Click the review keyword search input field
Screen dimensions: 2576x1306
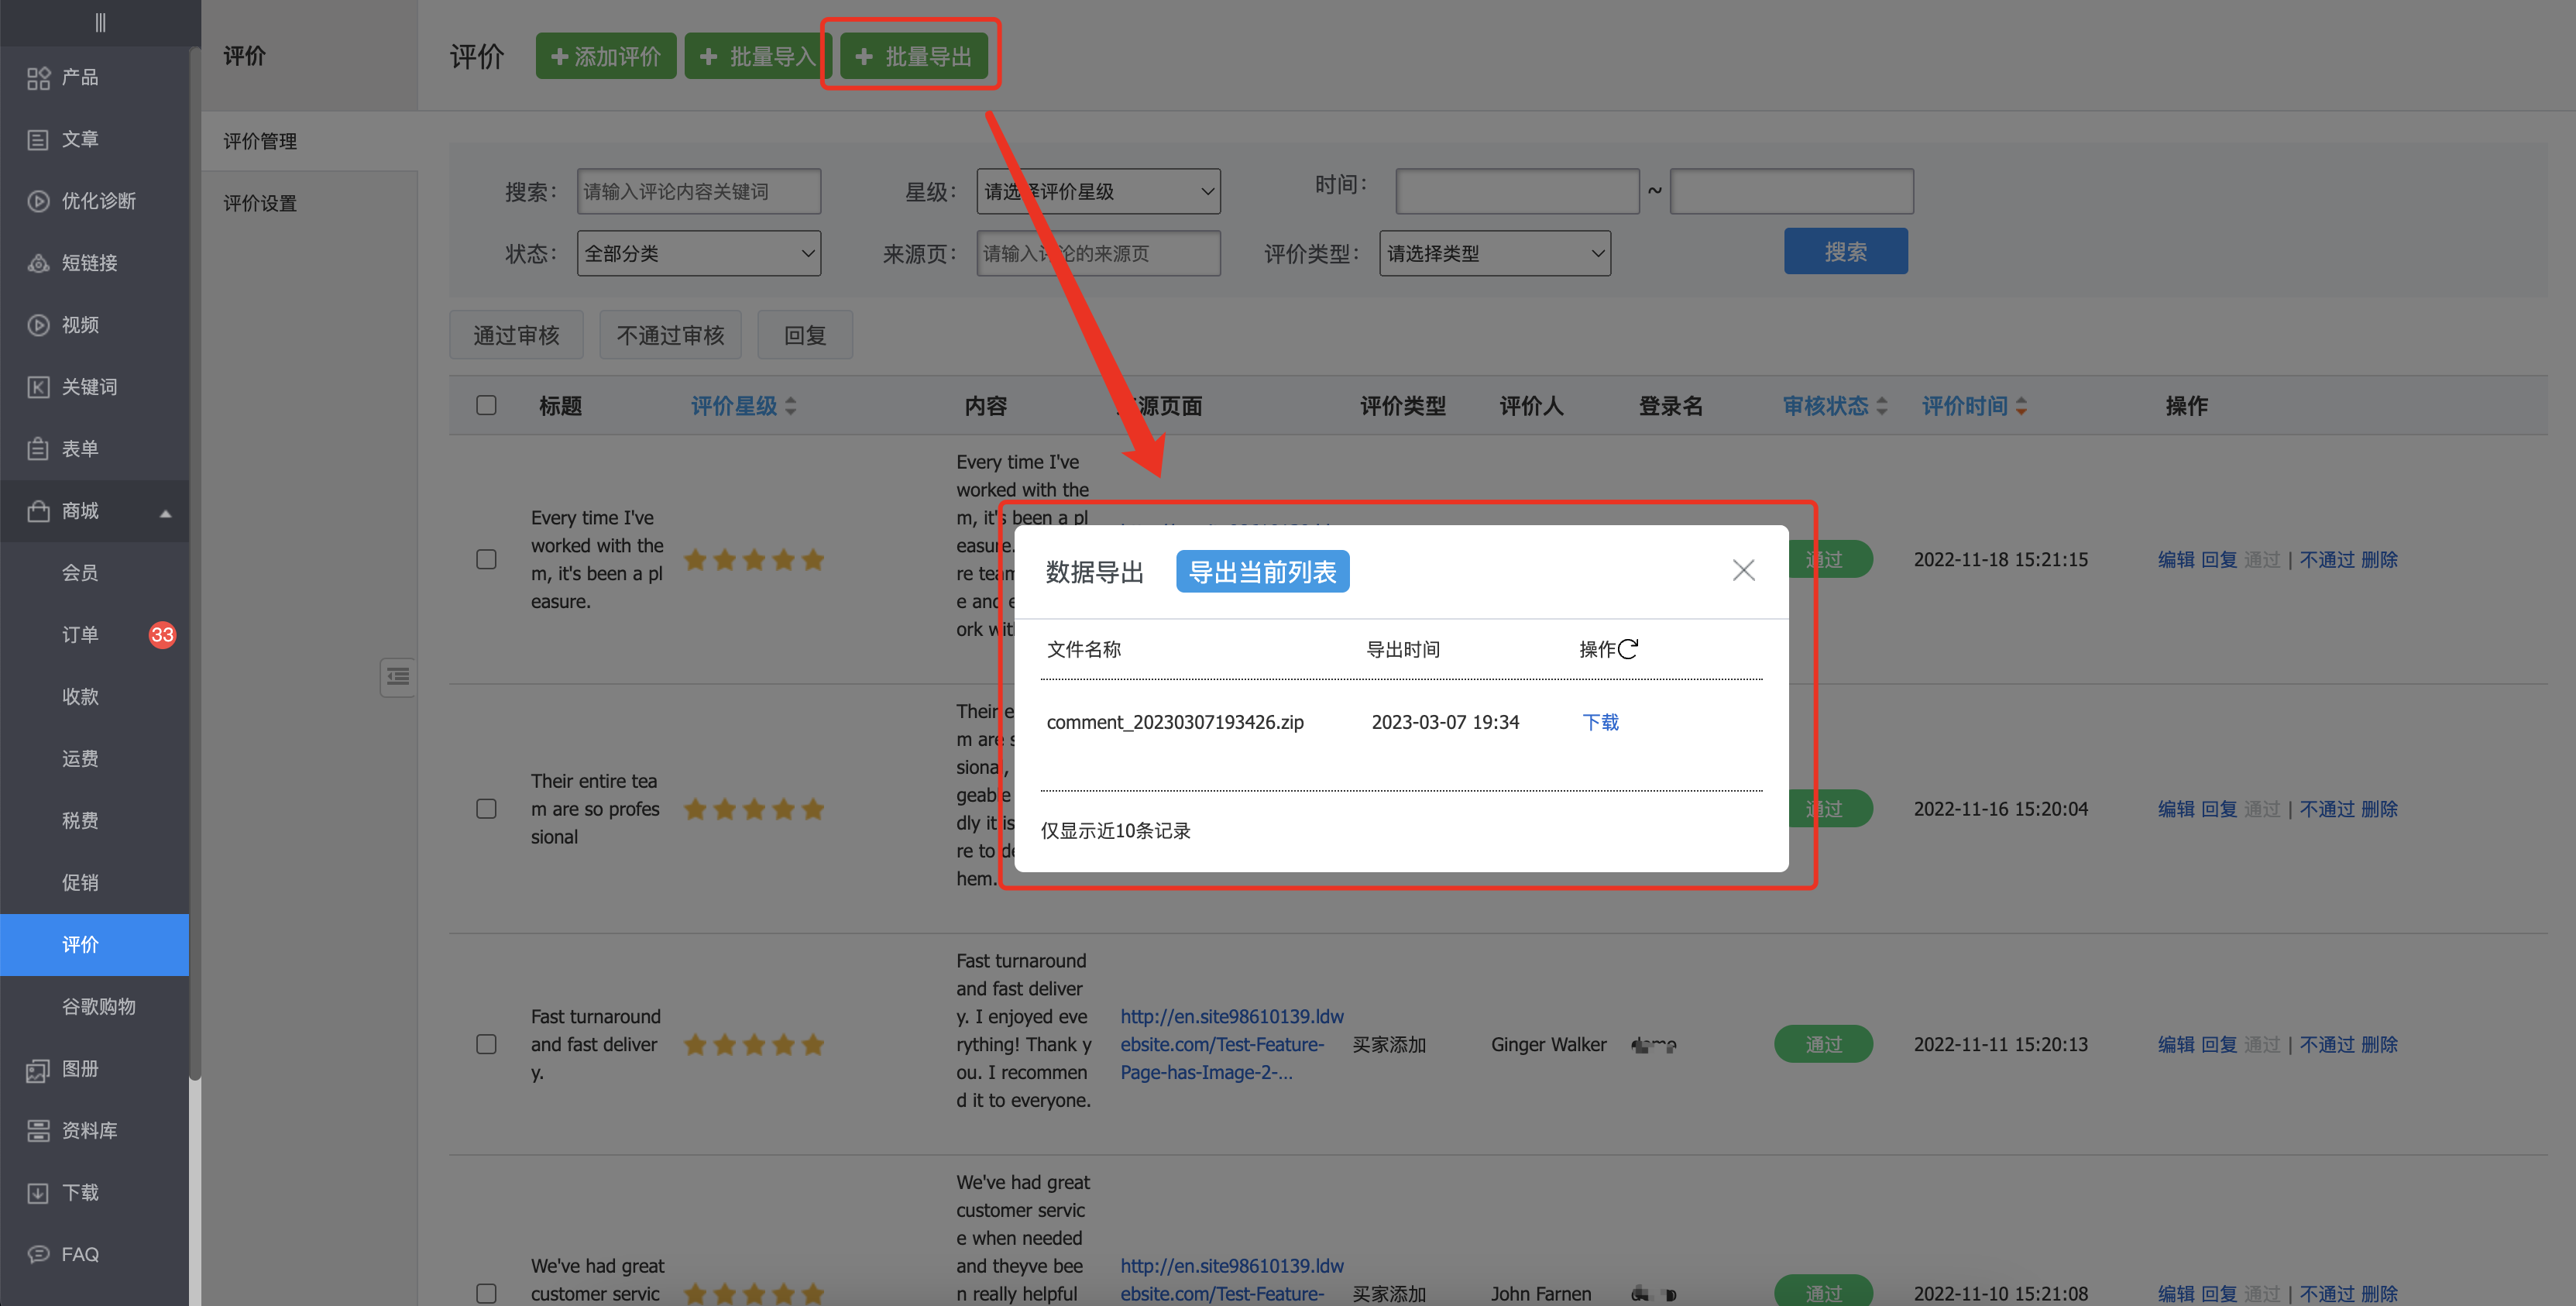point(698,190)
